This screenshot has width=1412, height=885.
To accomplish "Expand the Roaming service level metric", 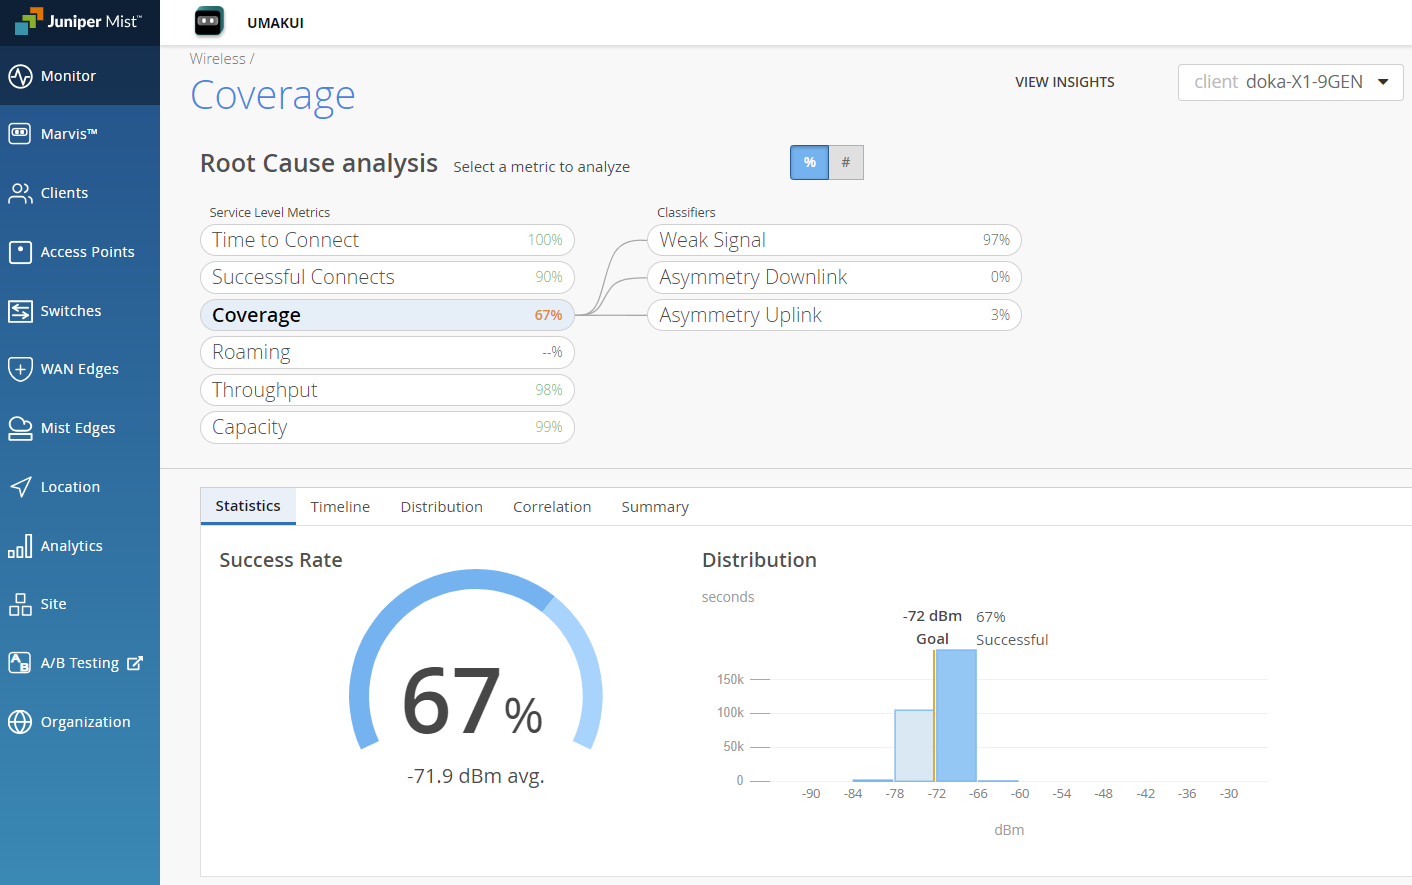I will pyautogui.click(x=387, y=352).
